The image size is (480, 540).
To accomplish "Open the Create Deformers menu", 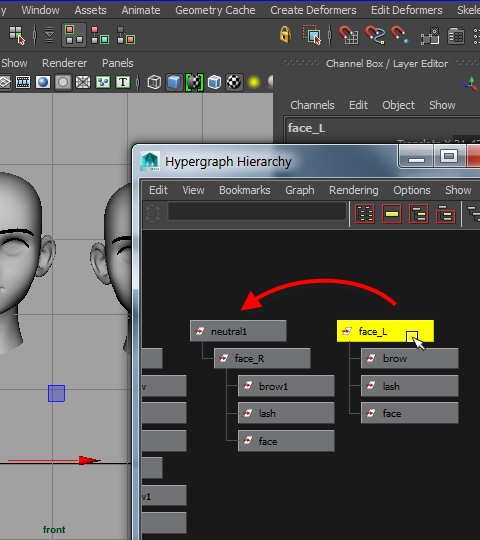I will click(313, 10).
